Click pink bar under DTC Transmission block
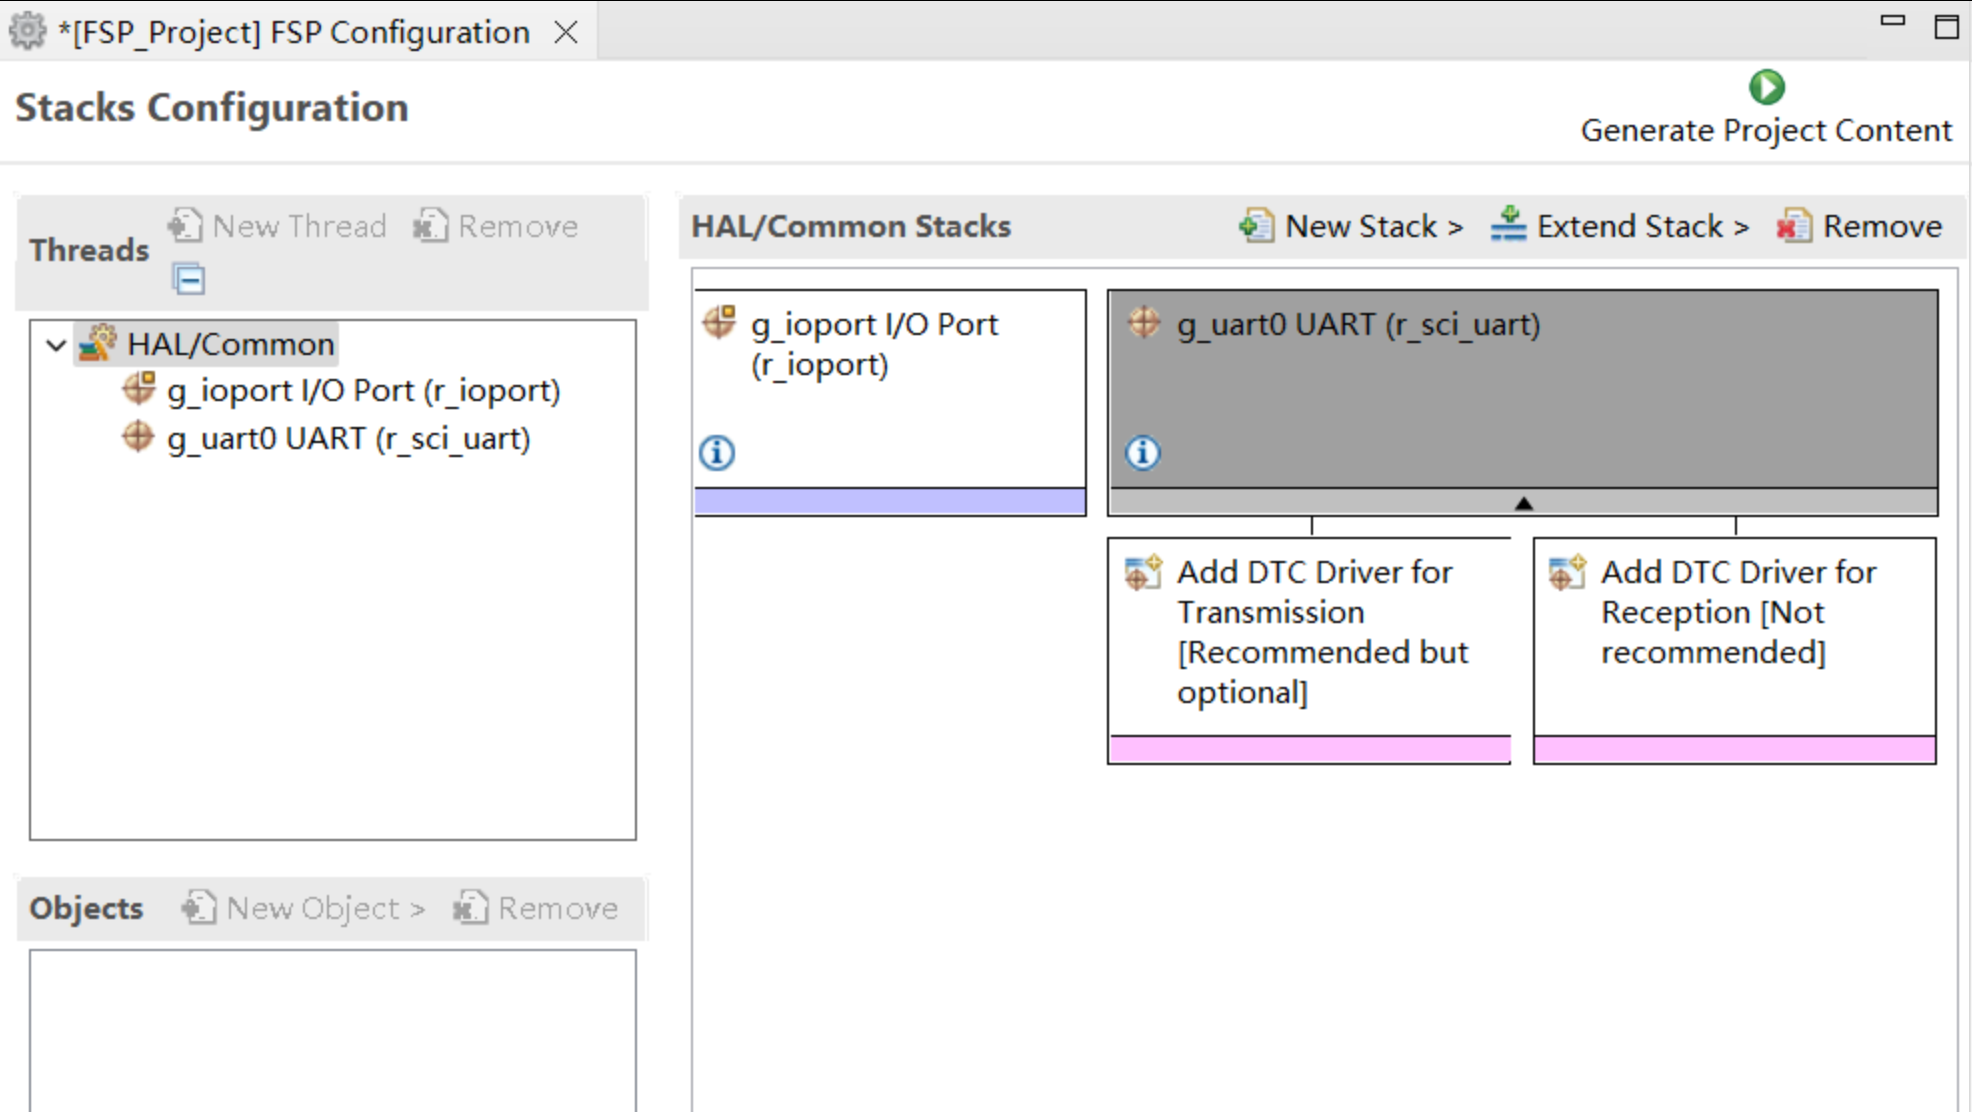Image resolution: width=1972 pixels, height=1112 pixels. [x=1309, y=749]
